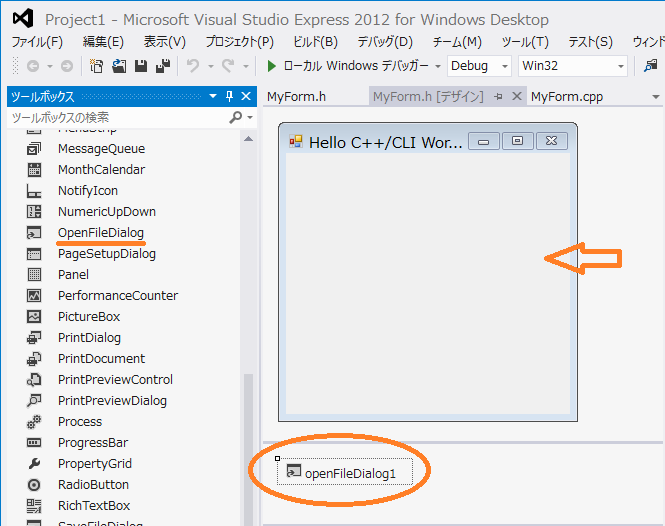The image size is (665, 526).
Task: Select the PrintDocument icon in Toolbox
Action: click(x=34, y=359)
